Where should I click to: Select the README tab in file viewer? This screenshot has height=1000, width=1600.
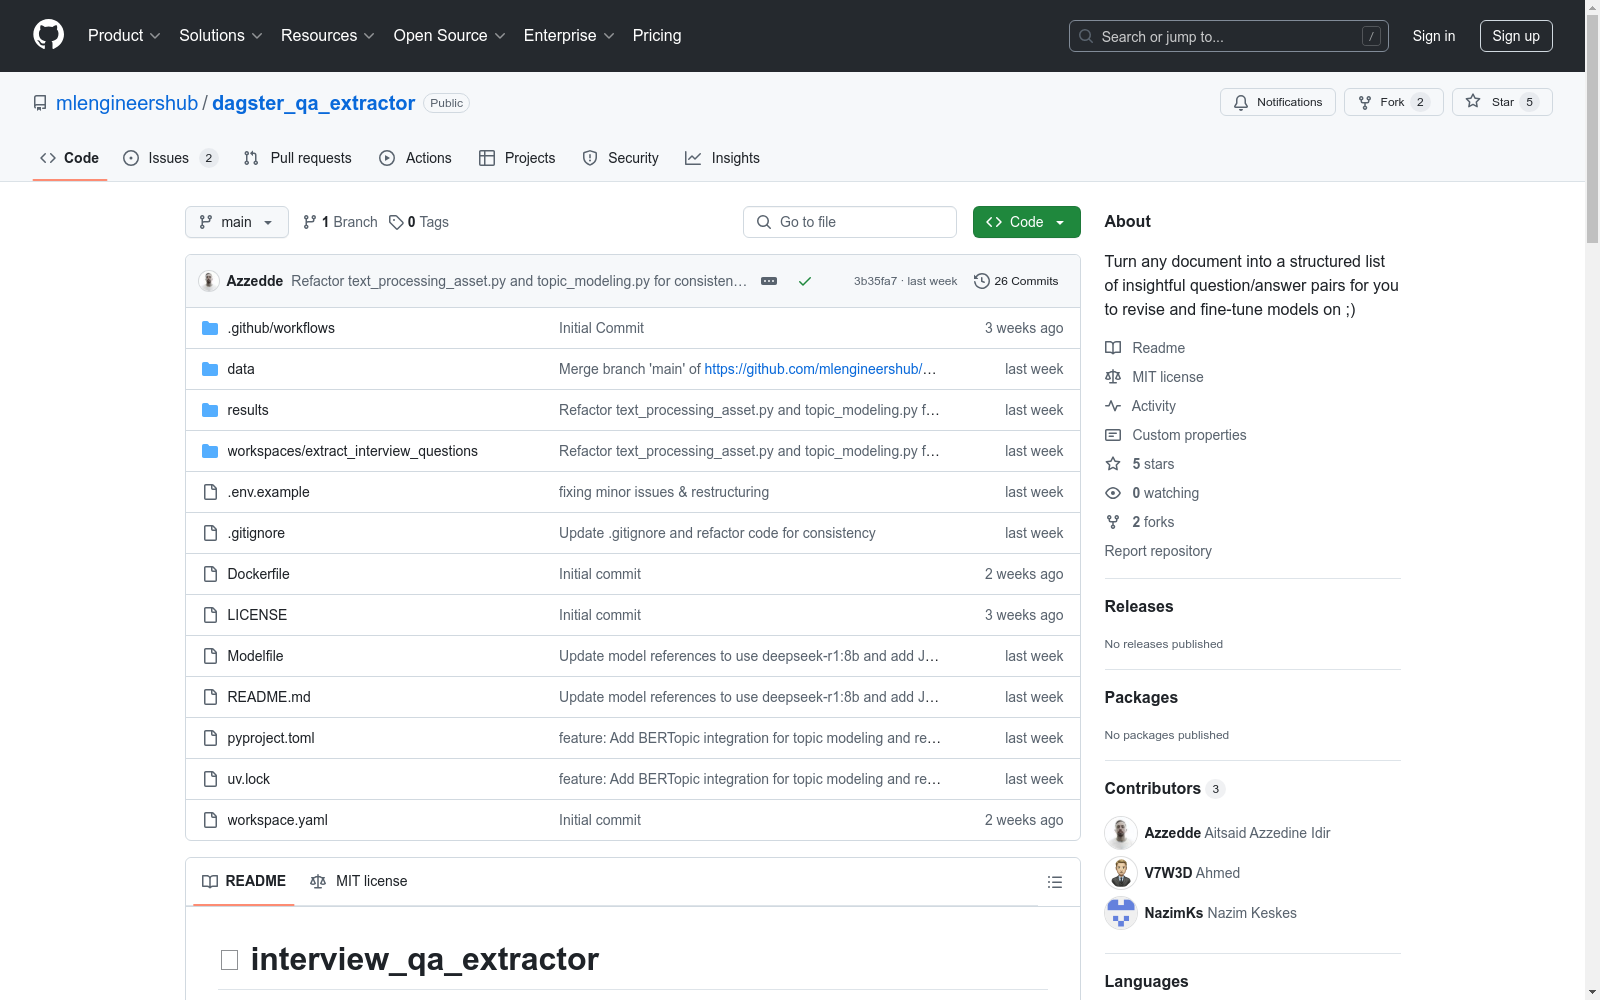point(244,881)
